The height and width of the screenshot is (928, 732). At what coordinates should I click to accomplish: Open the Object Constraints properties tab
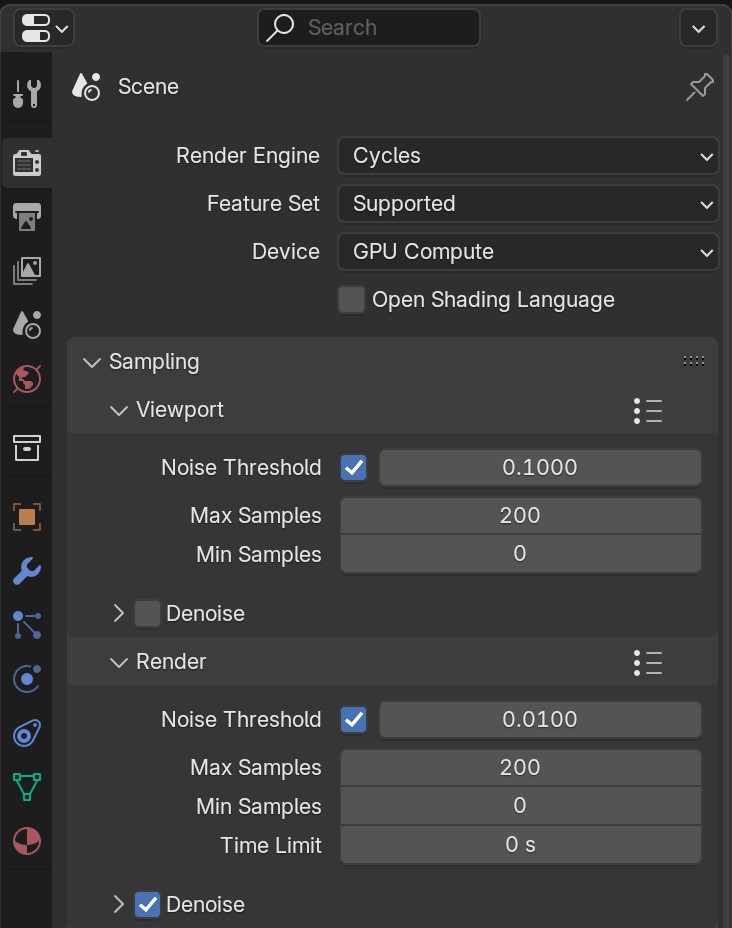(x=27, y=733)
